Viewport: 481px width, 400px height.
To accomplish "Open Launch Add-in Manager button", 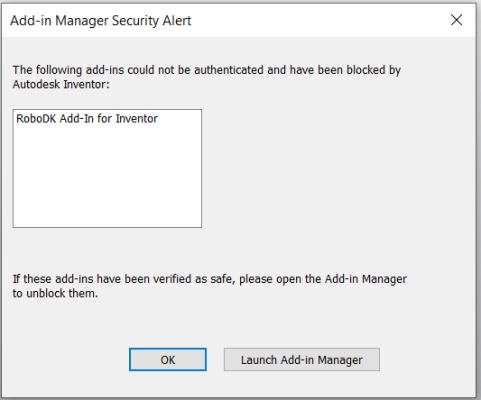I will point(302,359).
